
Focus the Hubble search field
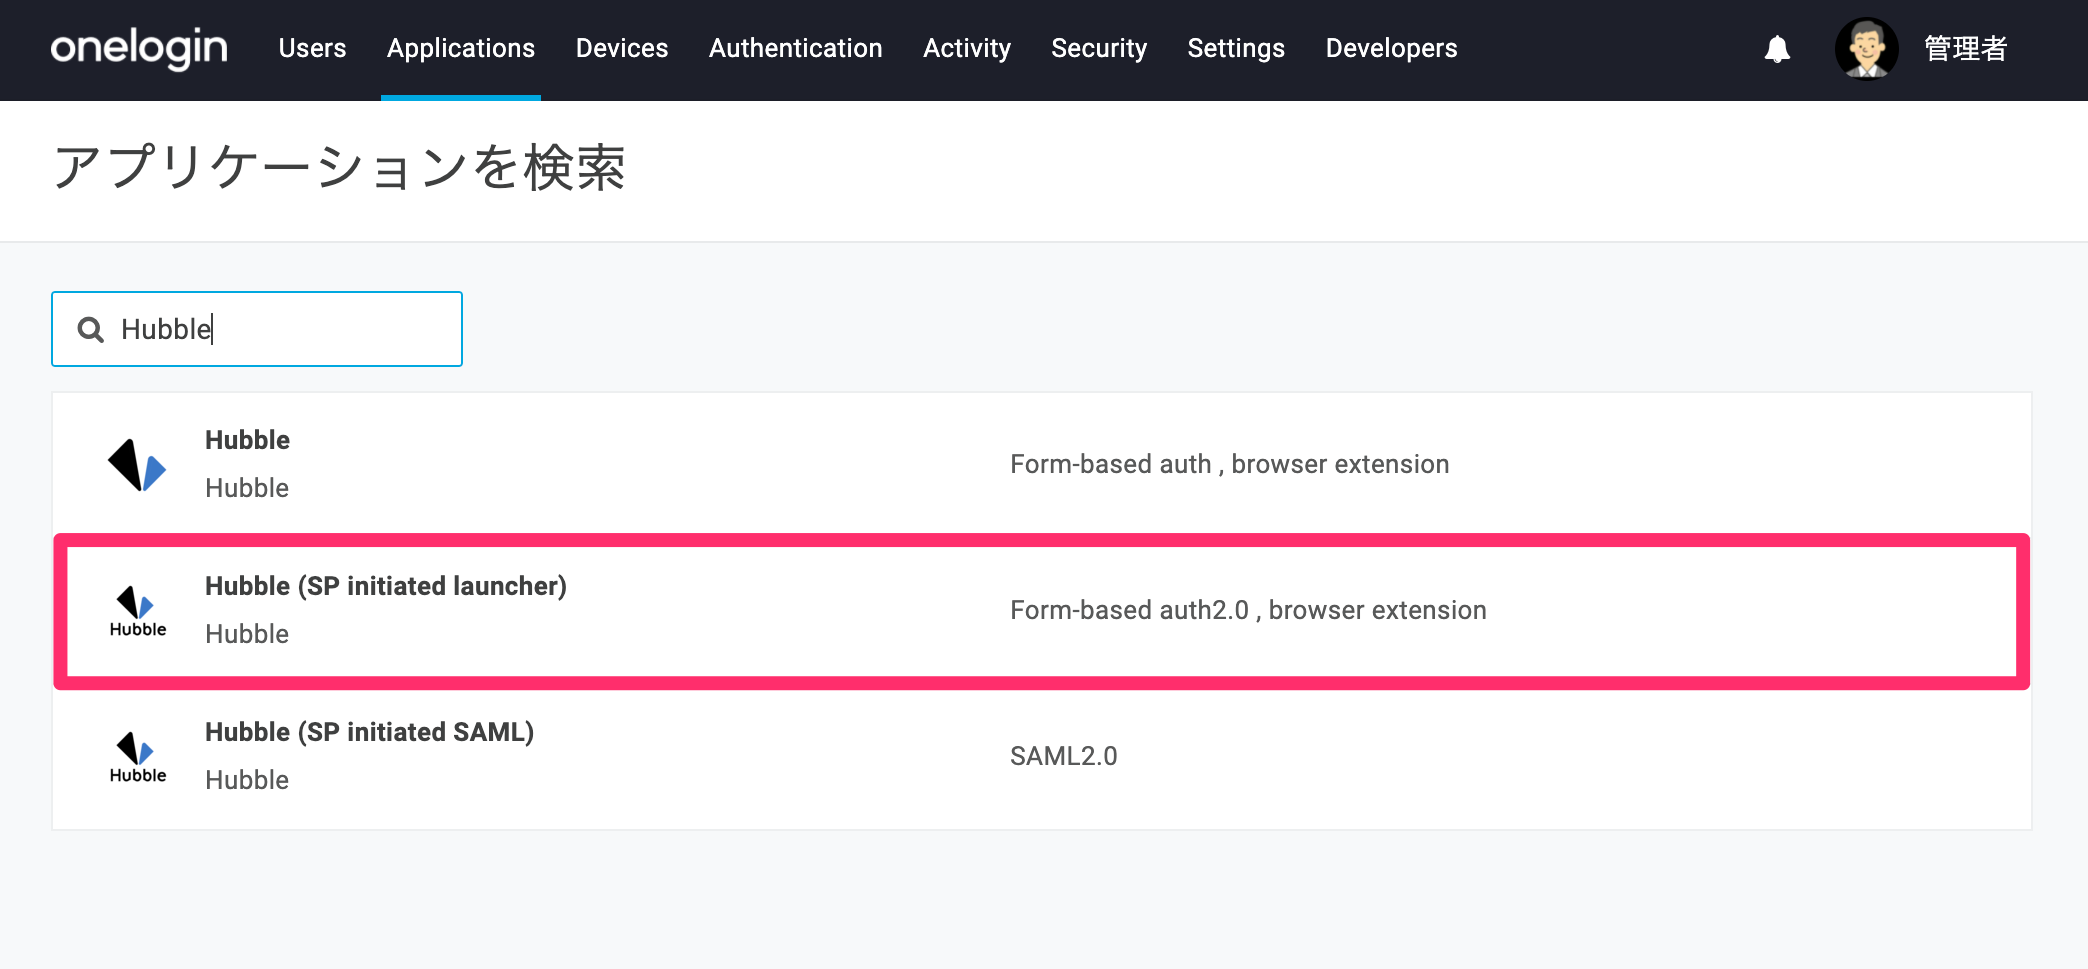click(257, 329)
